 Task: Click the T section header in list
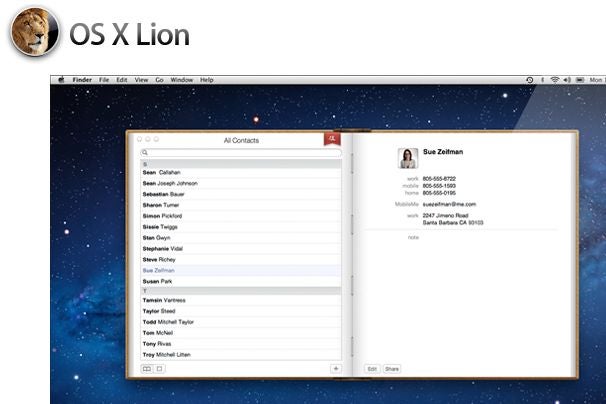click(x=241, y=291)
